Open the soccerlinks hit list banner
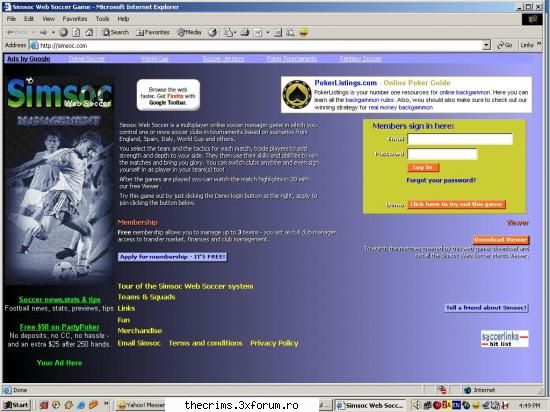Viewport: 550px width, 412px height. (504, 339)
